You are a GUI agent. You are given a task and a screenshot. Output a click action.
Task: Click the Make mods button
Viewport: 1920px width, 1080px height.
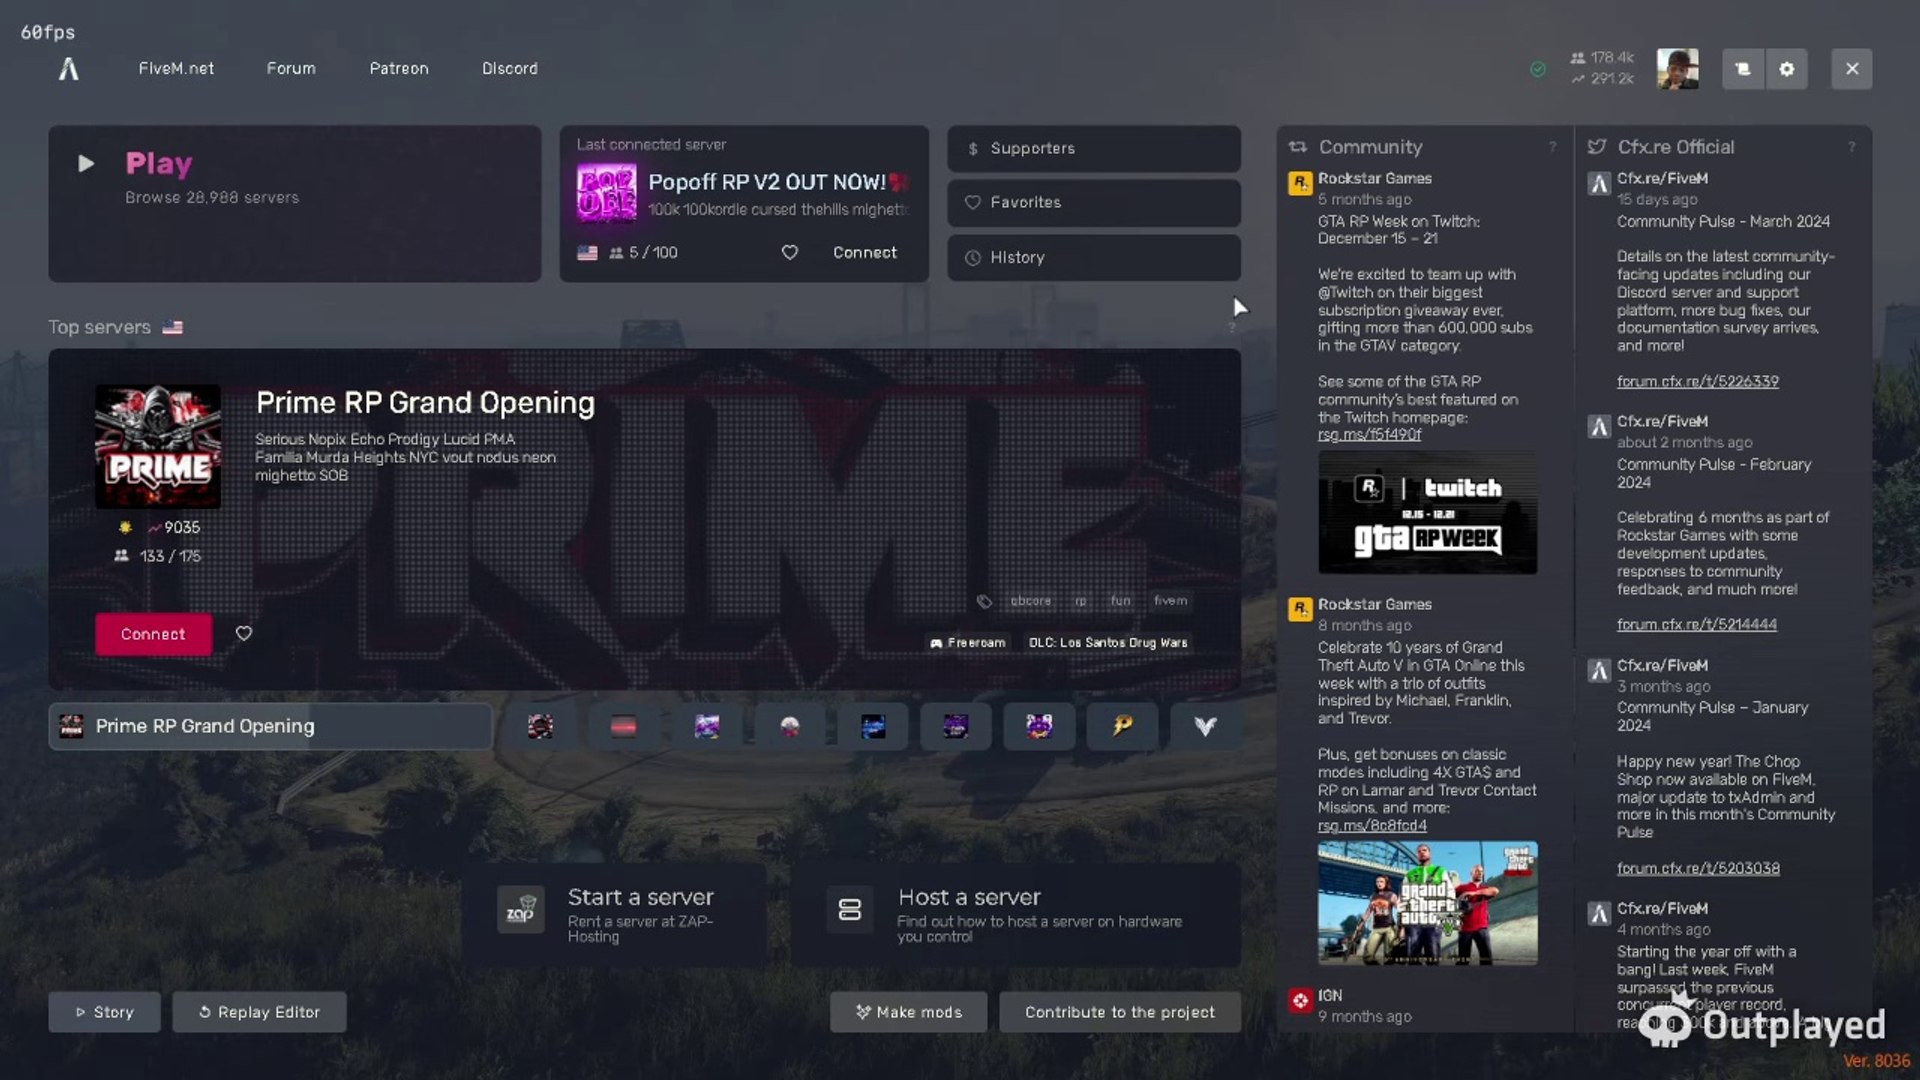908,1012
